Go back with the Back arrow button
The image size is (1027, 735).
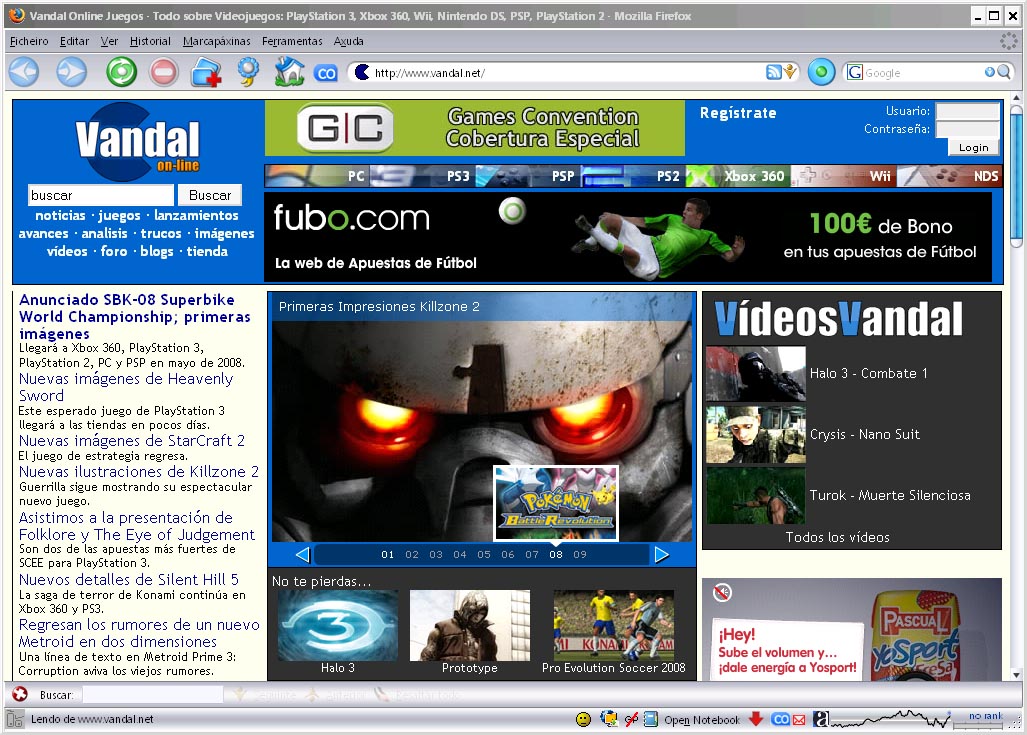pyautogui.click(x=24, y=72)
